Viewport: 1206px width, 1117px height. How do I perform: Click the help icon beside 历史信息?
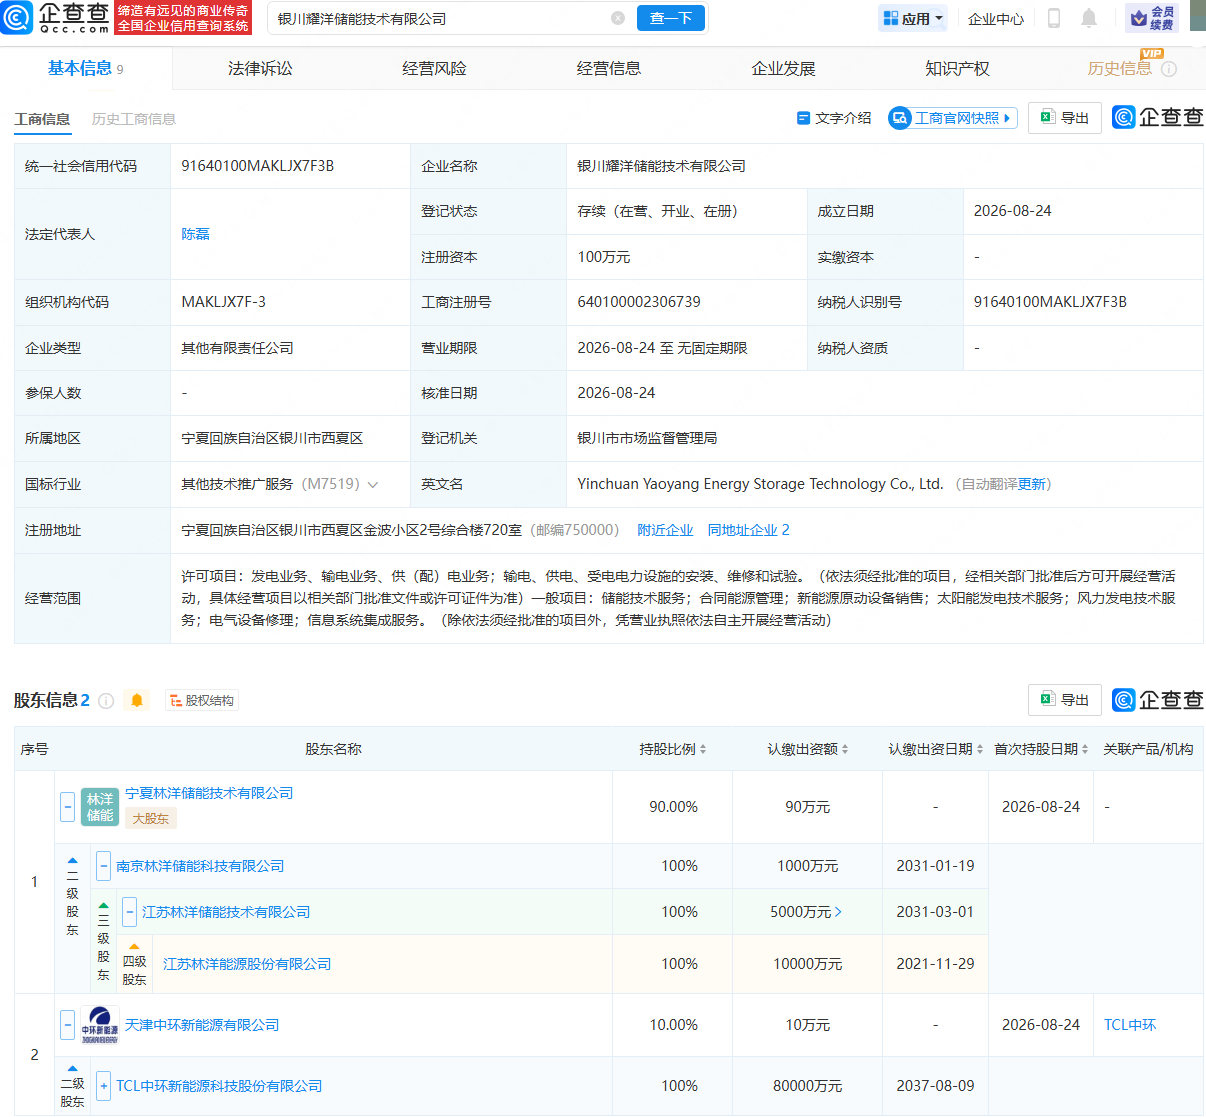(x=1169, y=69)
